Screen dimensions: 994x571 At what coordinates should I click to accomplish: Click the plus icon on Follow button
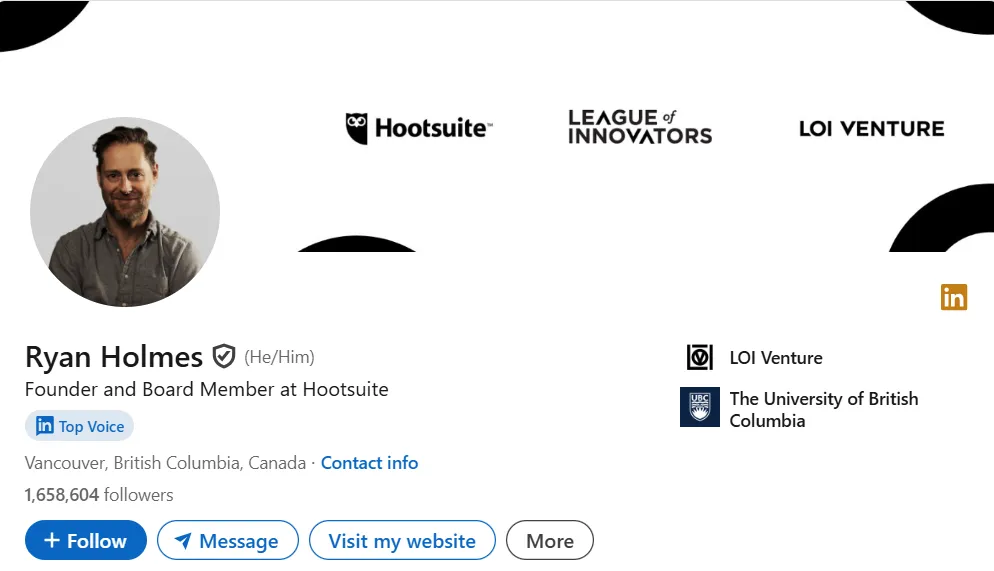[x=52, y=540]
